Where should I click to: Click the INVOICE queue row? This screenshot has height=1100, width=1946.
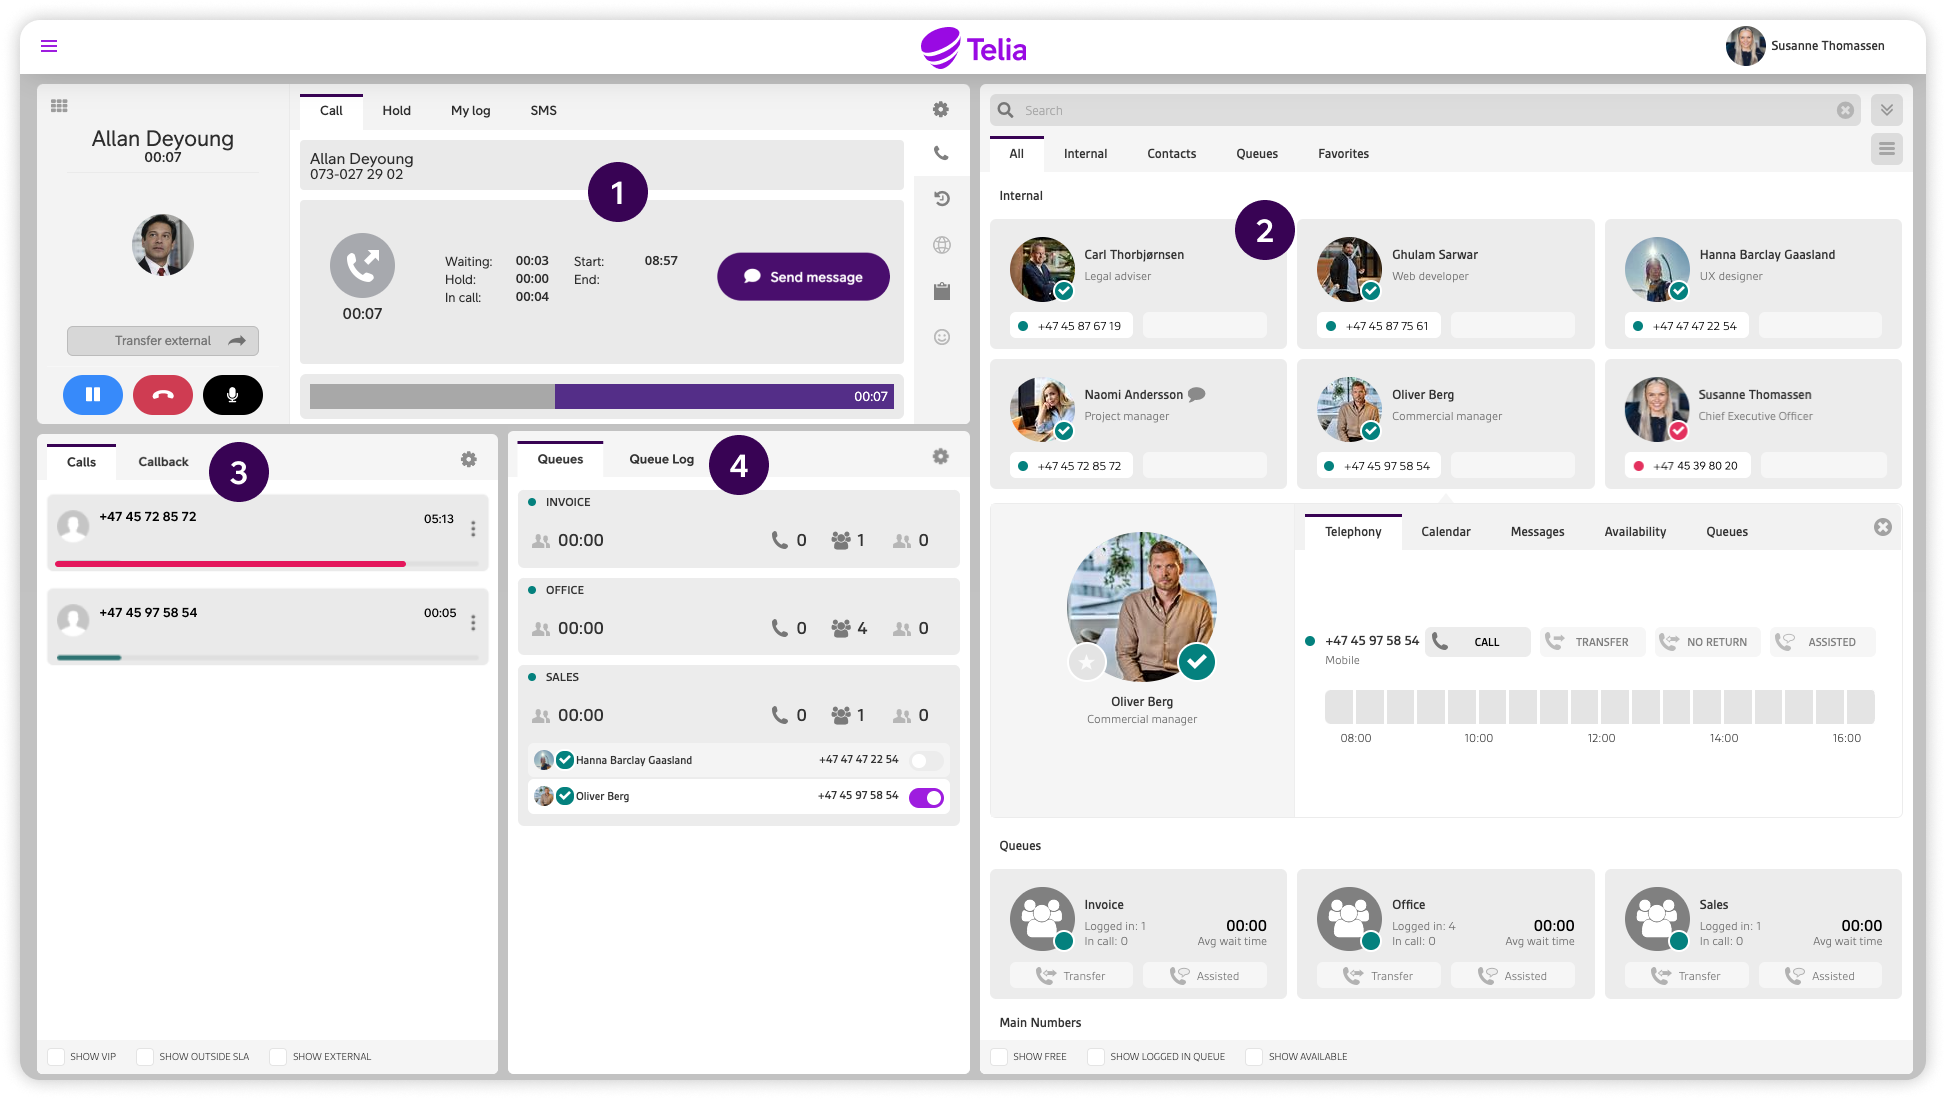coord(739,529)
